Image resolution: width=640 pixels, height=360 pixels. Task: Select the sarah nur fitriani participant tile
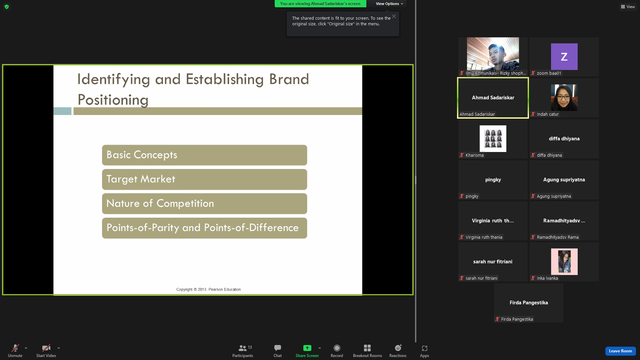[x=493, y=262]
